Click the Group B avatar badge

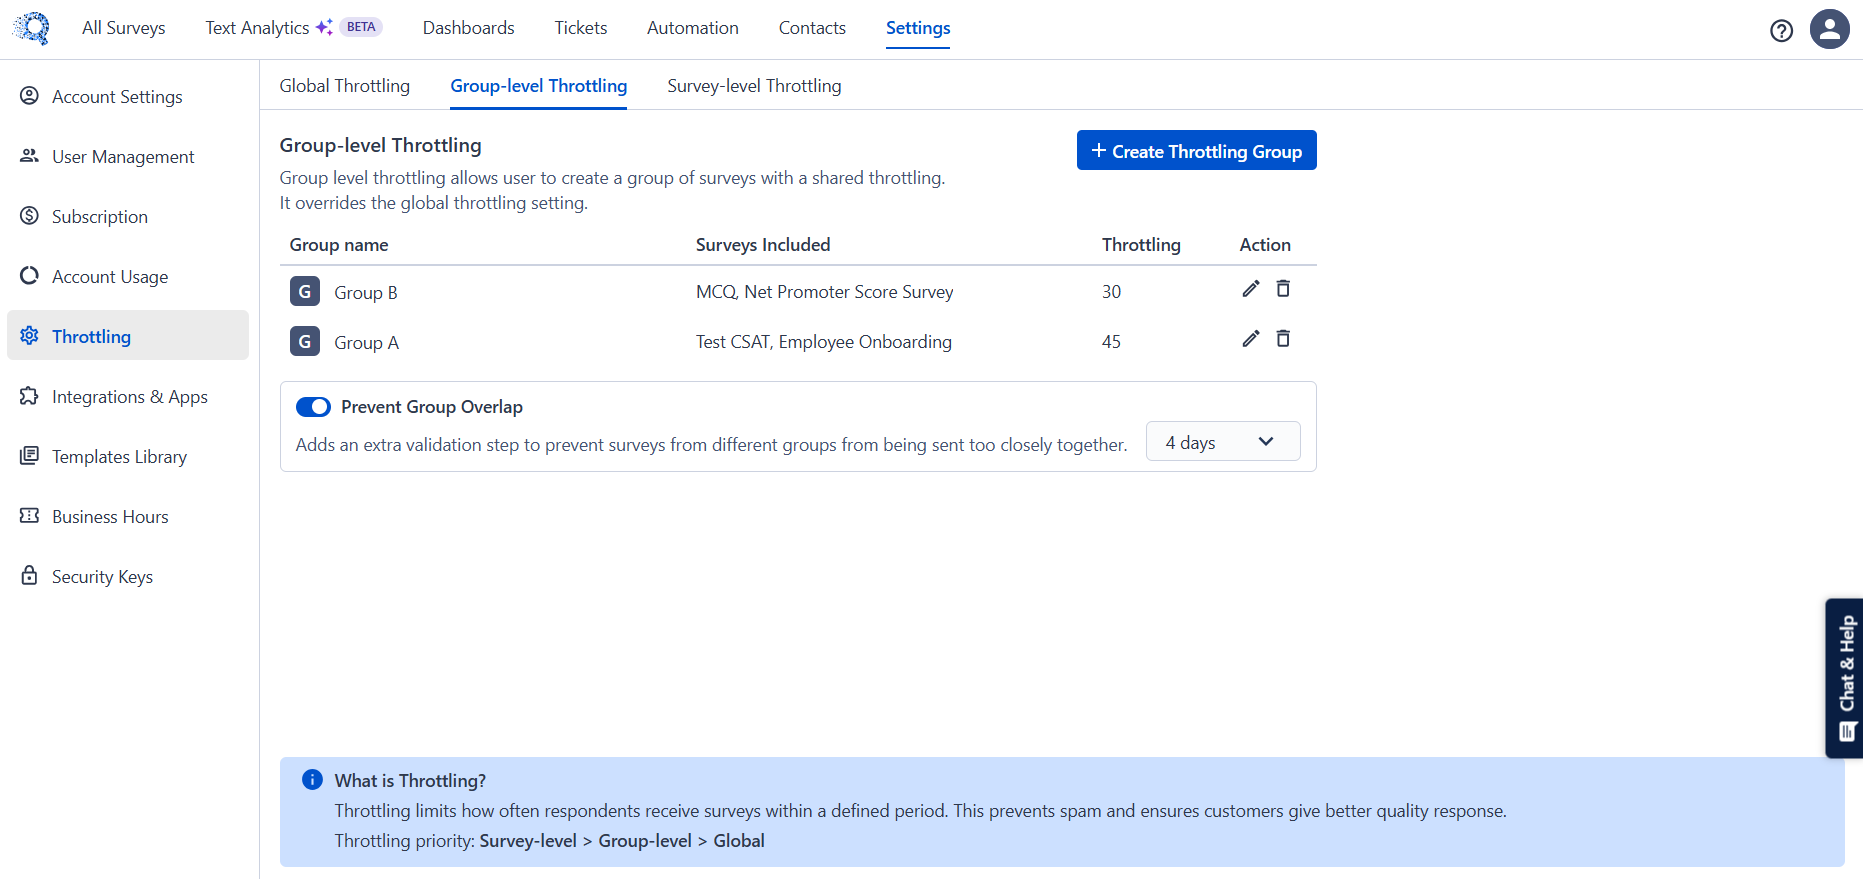coord(305,292)
